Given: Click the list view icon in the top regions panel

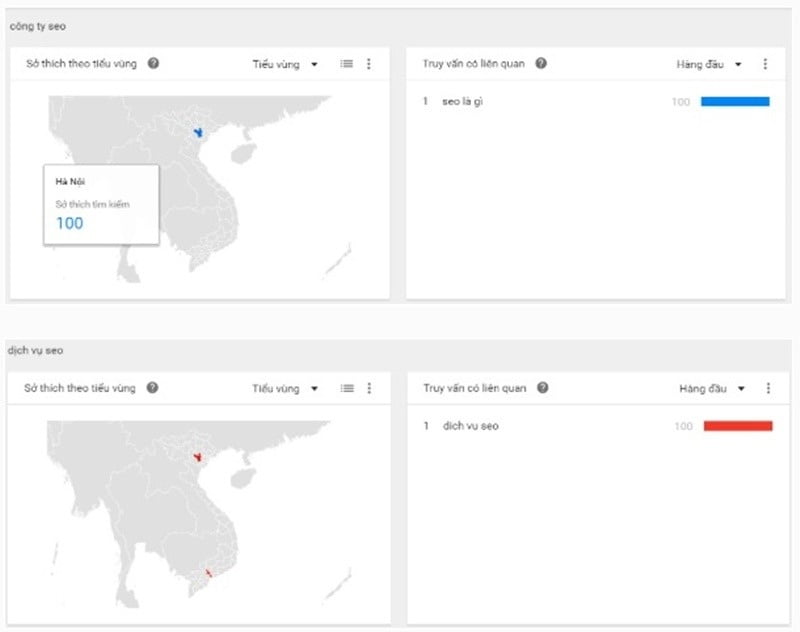Looking at the screenshot, I should (346, 63).
